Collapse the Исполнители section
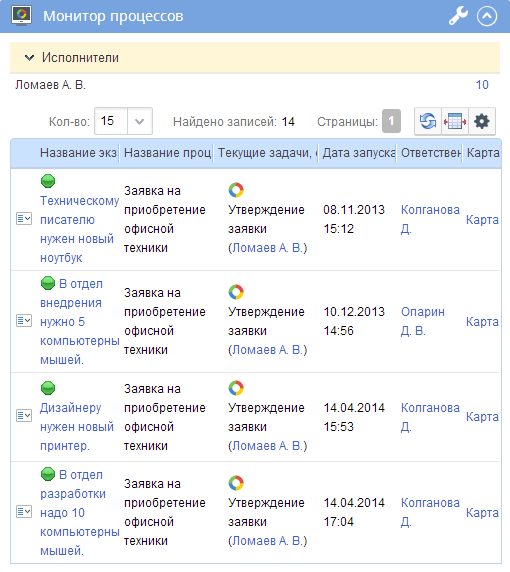510x572 pixels. point(29,58)
